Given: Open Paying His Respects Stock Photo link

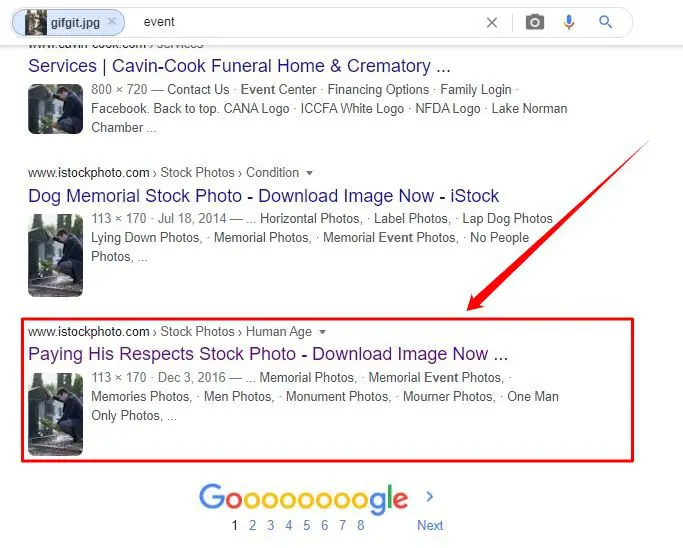Looking at the screenshot, I should [268, 354].
